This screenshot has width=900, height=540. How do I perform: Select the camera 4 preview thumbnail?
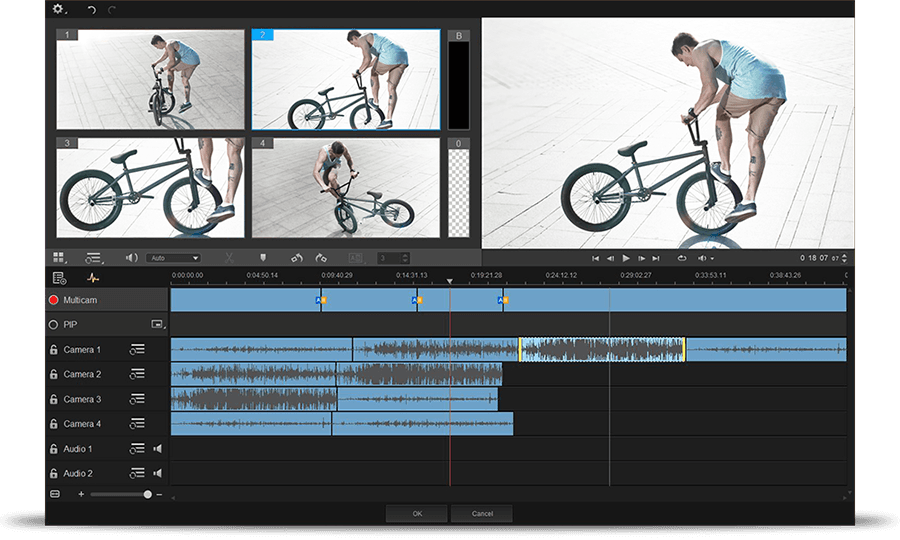click(345, 187)
